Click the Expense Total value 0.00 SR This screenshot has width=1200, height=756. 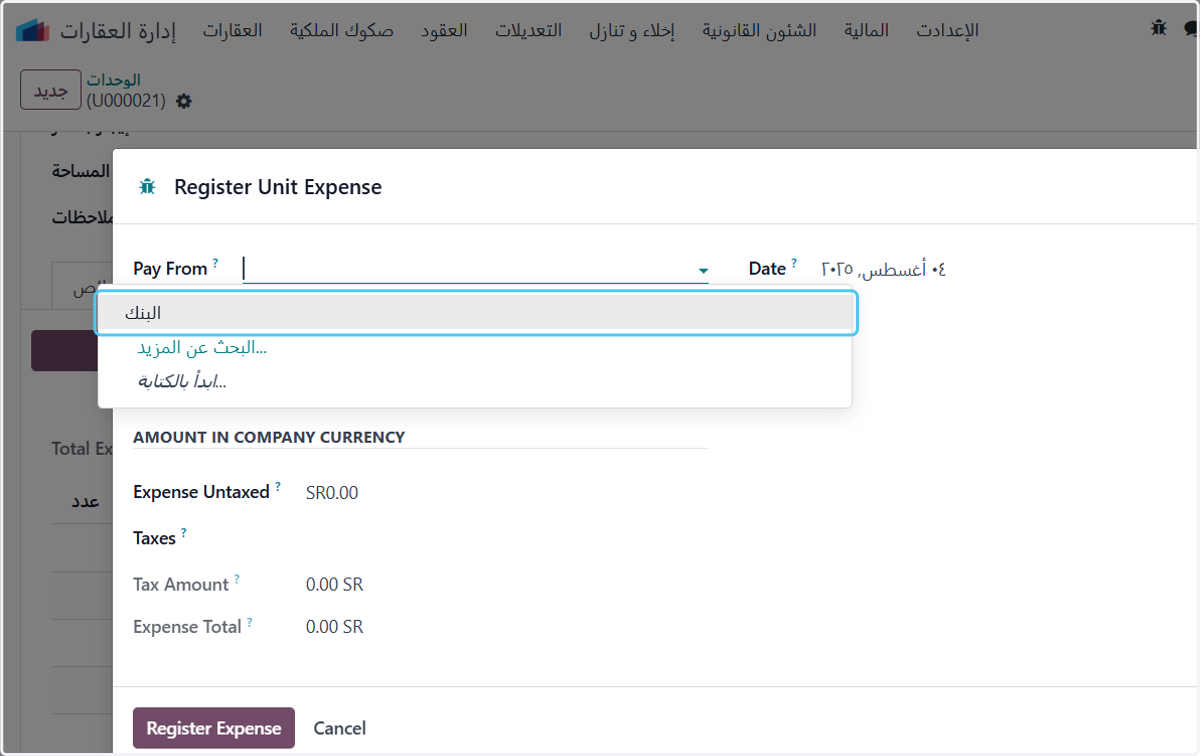tap(334, 628)
